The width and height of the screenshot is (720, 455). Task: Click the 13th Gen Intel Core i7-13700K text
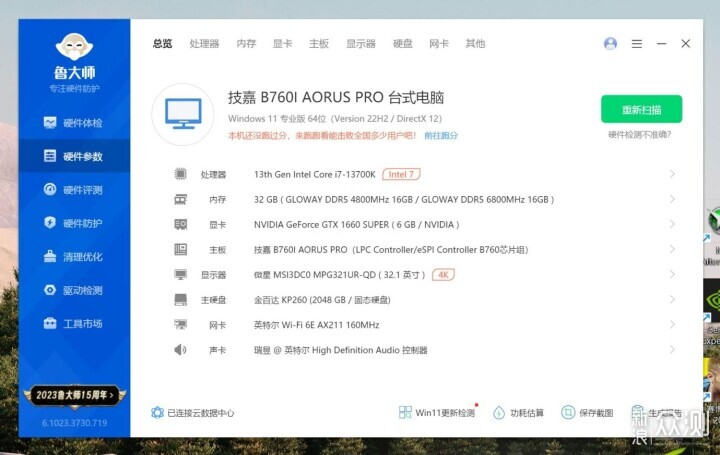[315, 174]
